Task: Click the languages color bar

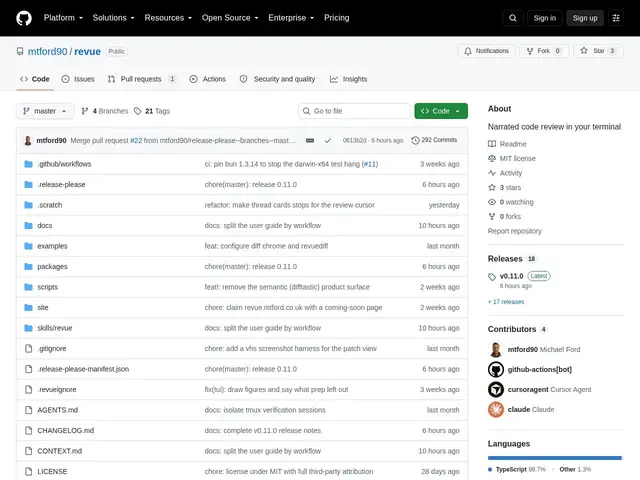Action: 555,458
